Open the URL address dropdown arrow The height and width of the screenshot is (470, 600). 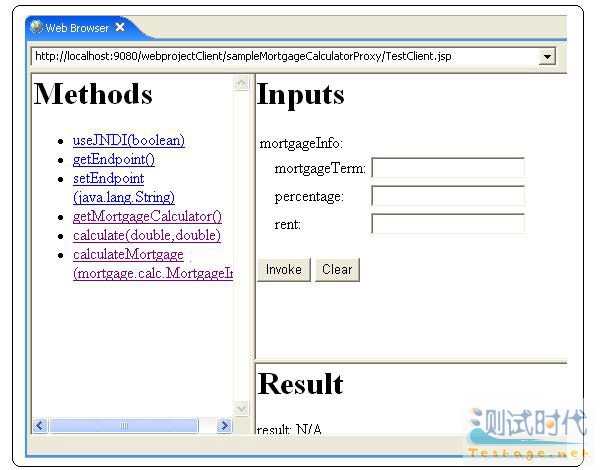546,57
